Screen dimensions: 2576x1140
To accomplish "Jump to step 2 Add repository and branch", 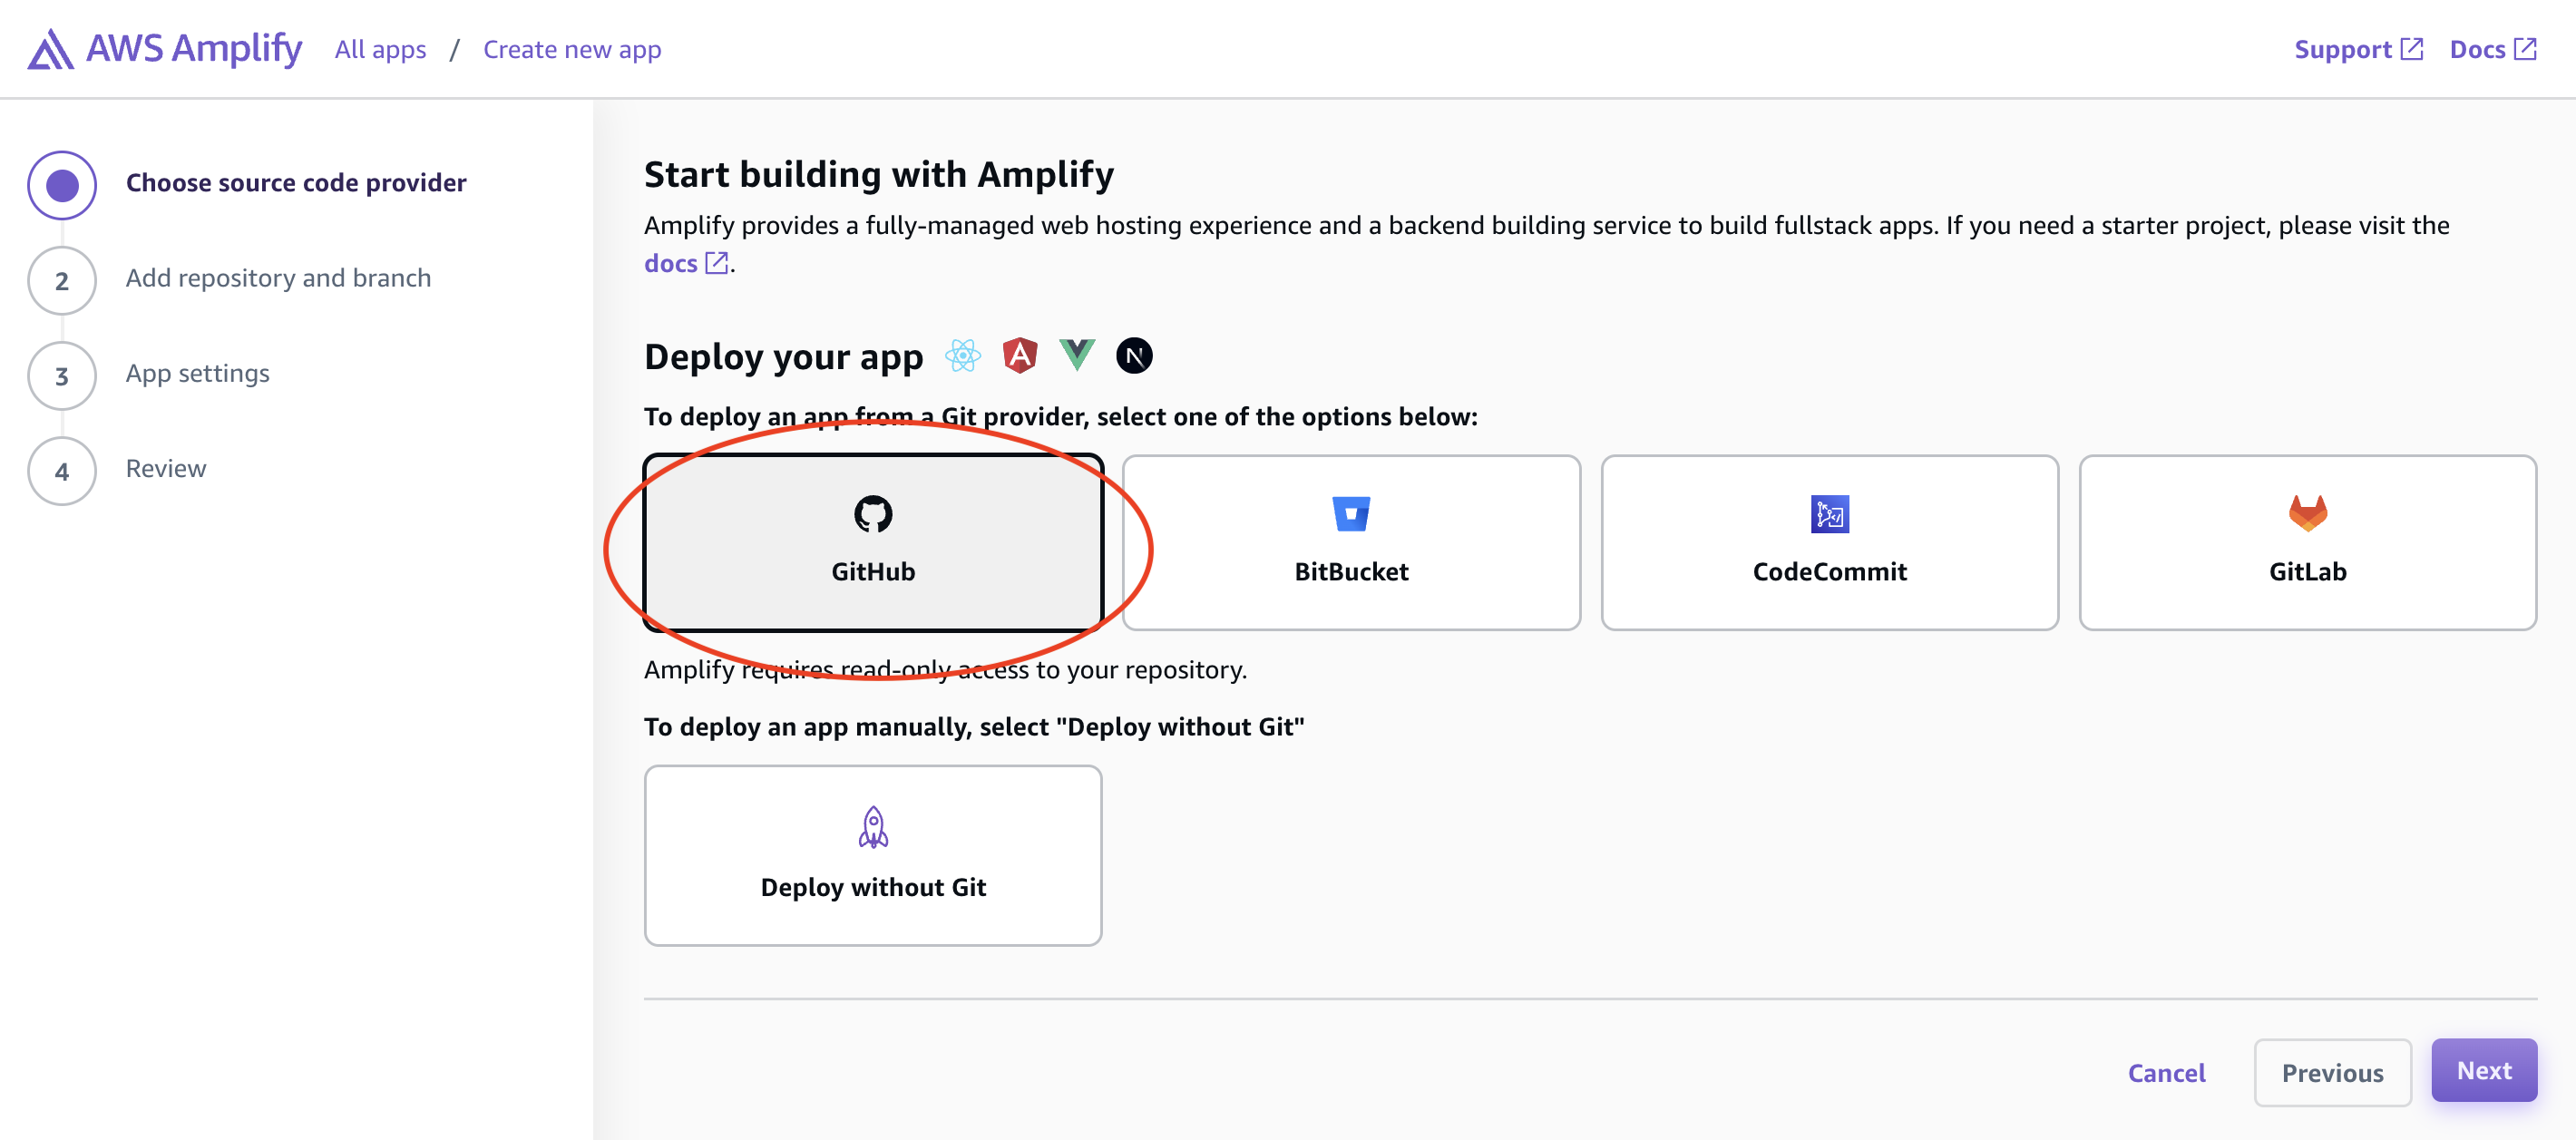I will (x=278, y=278).
